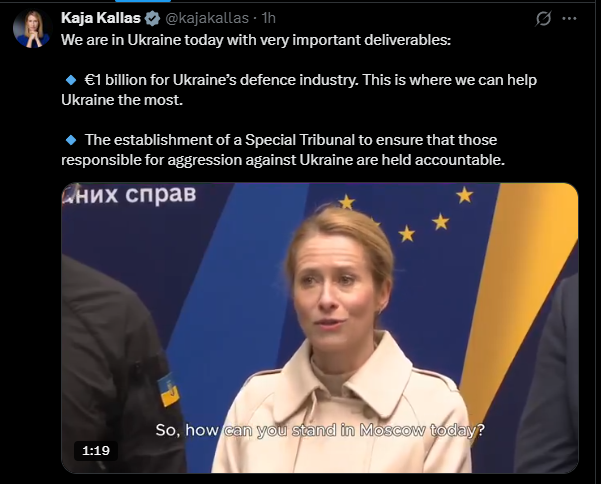Click the Ukrainian flag sleeve patch in video
Viewport: 601px width, 484px height.
pos(168,389)
